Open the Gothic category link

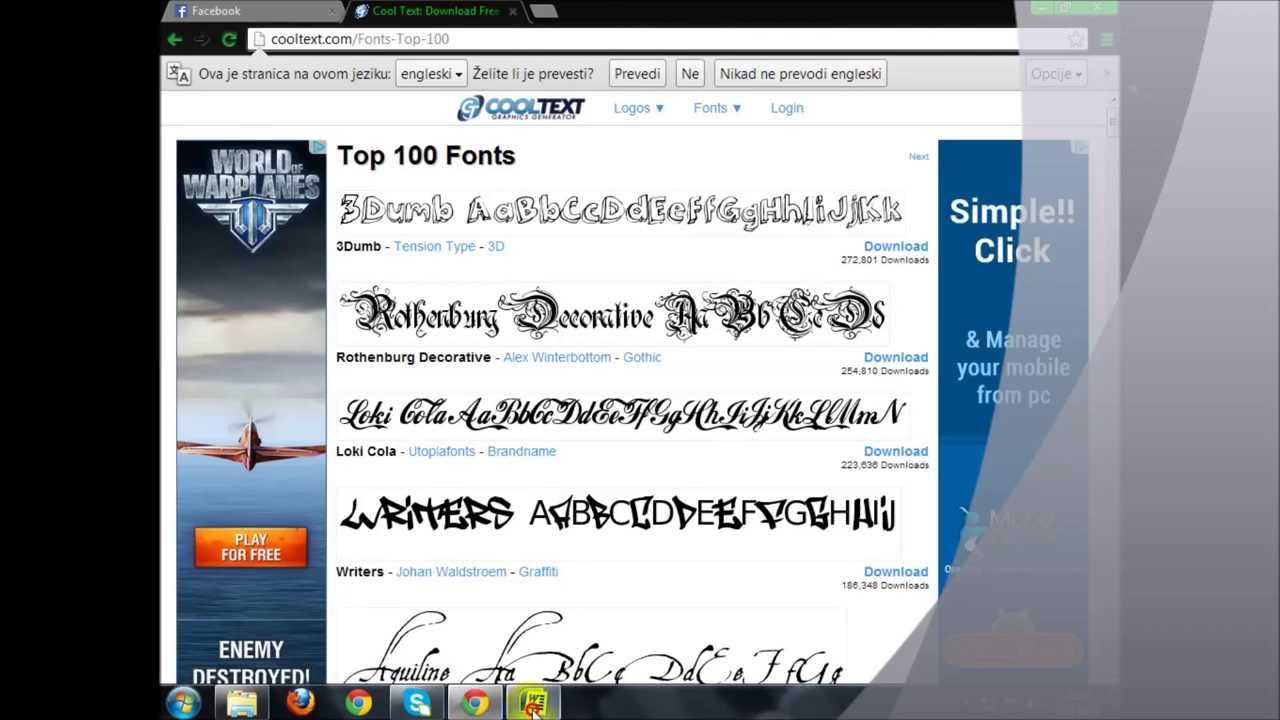pyautogui.click(x=642, y=357)
